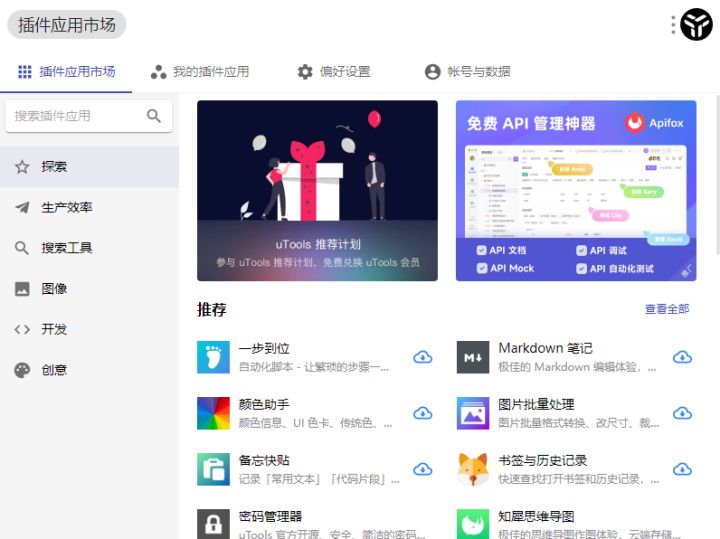Select the 开发 code brackets icon

22,329
